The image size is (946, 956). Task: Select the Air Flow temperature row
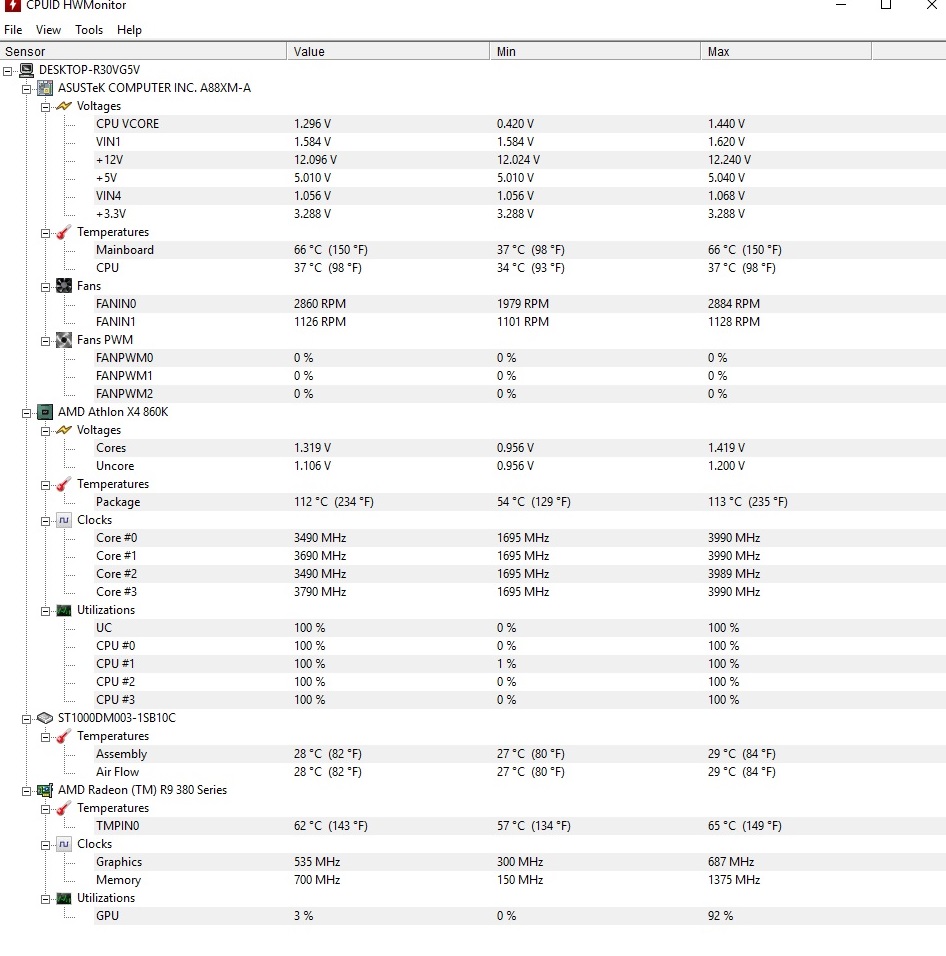(520, 772)
